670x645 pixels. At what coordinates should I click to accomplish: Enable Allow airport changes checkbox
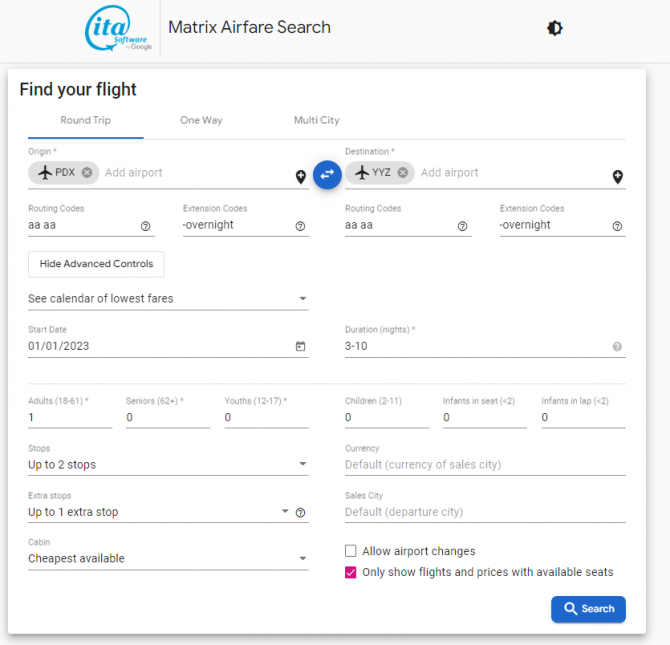(351, 551)
